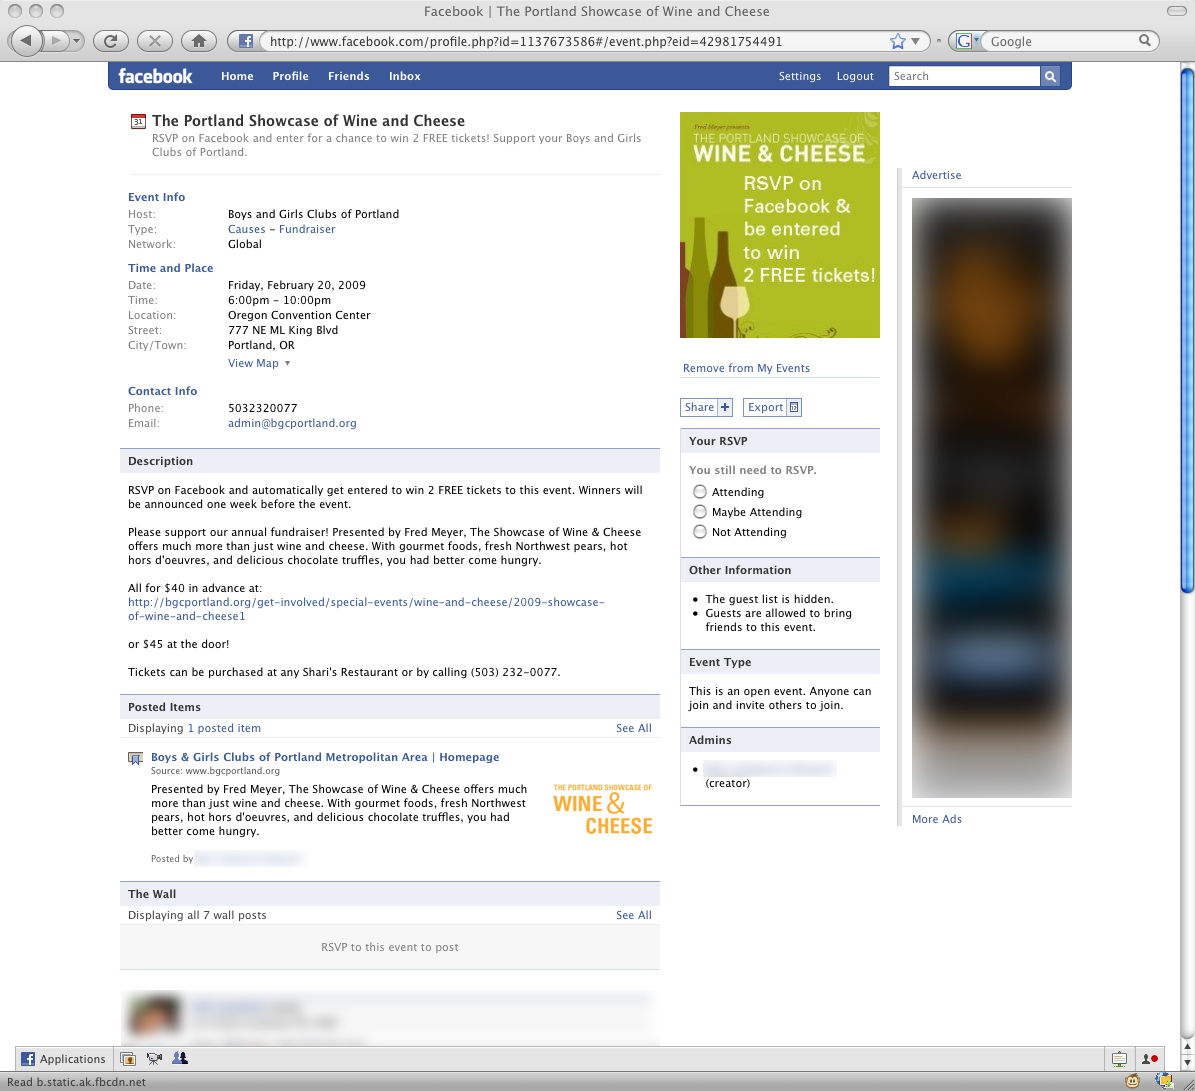This screenshot has height=1091, width=1195.
Task: Open the notifications icon in bottom bar
Action: [1119, 1059]
